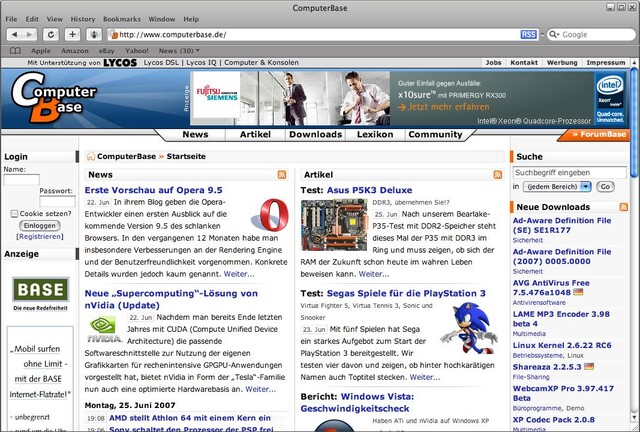
Task: Click the Einloggen button
Action: point(40,226)
